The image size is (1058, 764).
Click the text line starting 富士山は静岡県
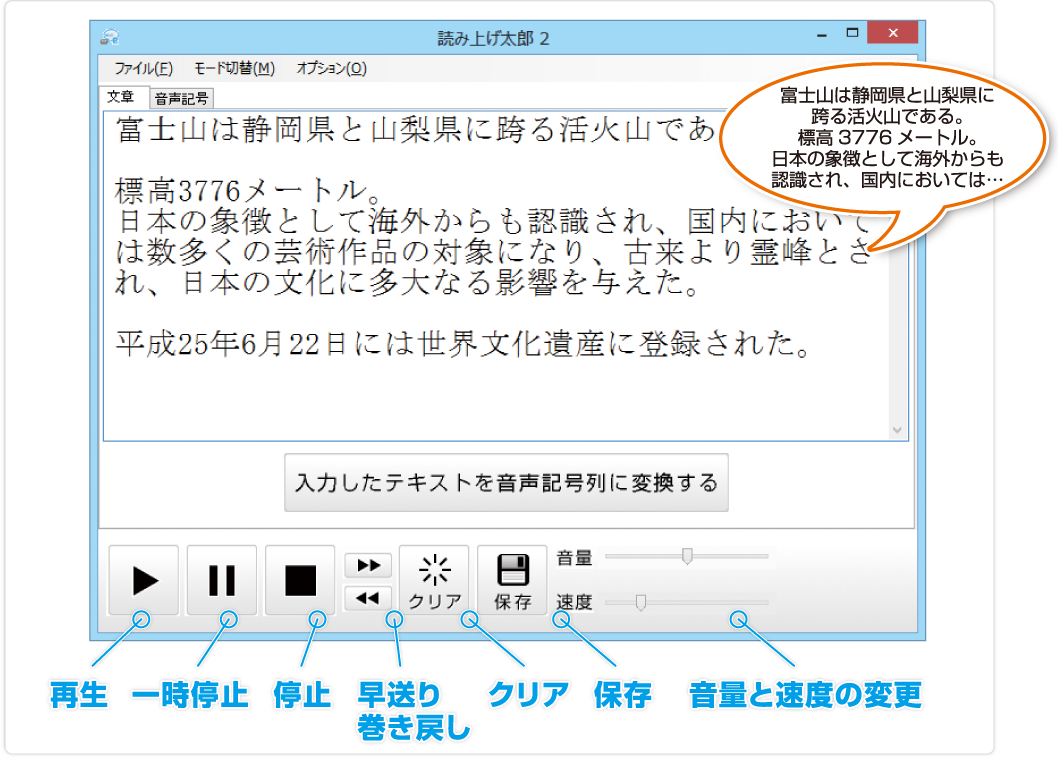(415, 130)
